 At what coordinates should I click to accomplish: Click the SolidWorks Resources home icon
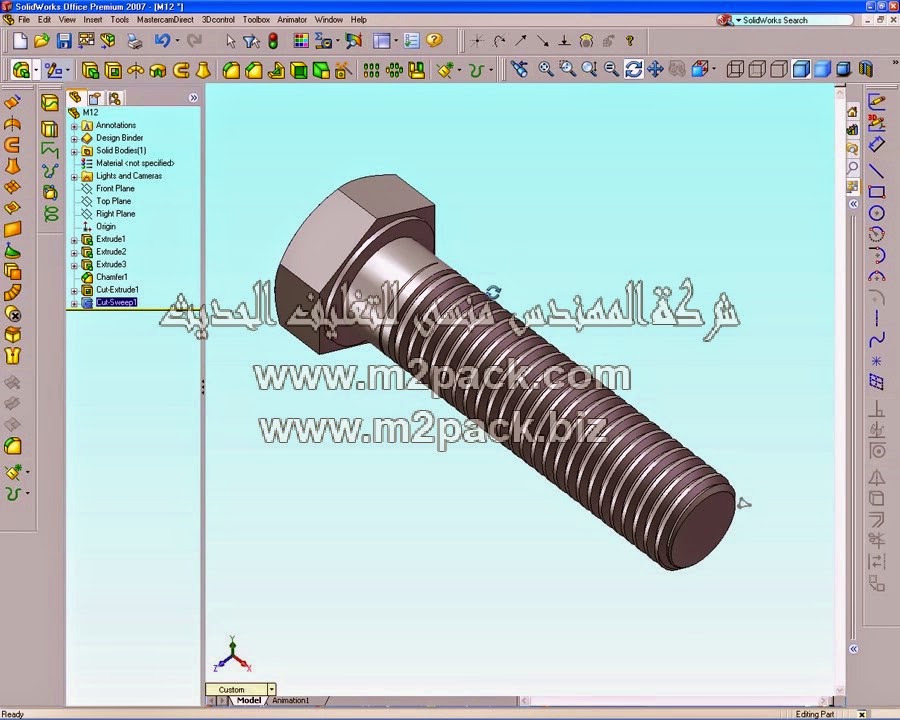pyautogui.click(x=852, y=112)
